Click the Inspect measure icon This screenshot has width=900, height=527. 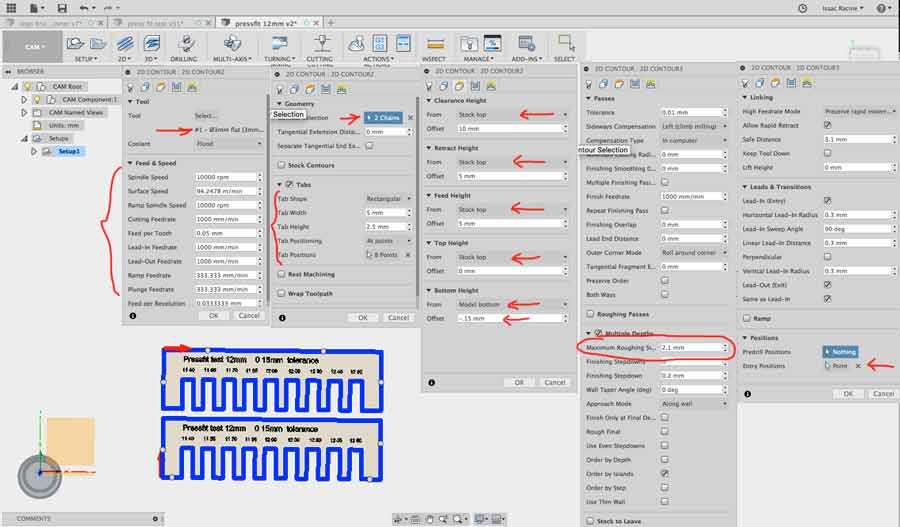[433, 43]
